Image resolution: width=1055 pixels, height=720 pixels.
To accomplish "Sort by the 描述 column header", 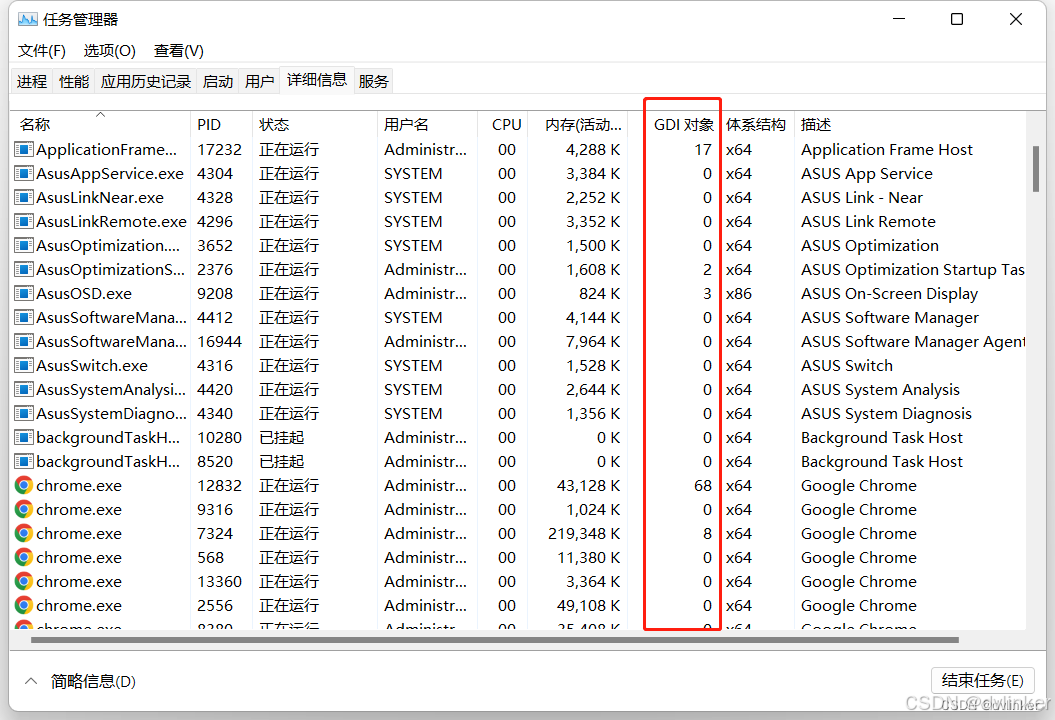I will click(x=910, y=124).
